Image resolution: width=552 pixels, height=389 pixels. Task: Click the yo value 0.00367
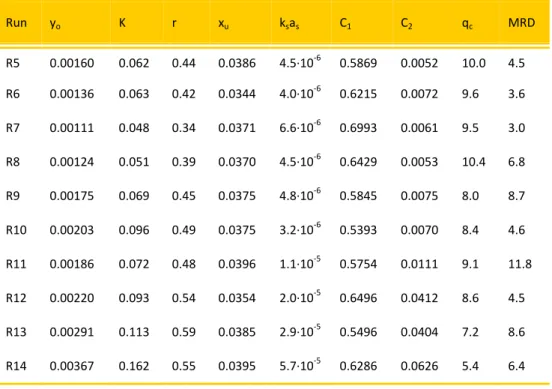click(x=72, y=366)
